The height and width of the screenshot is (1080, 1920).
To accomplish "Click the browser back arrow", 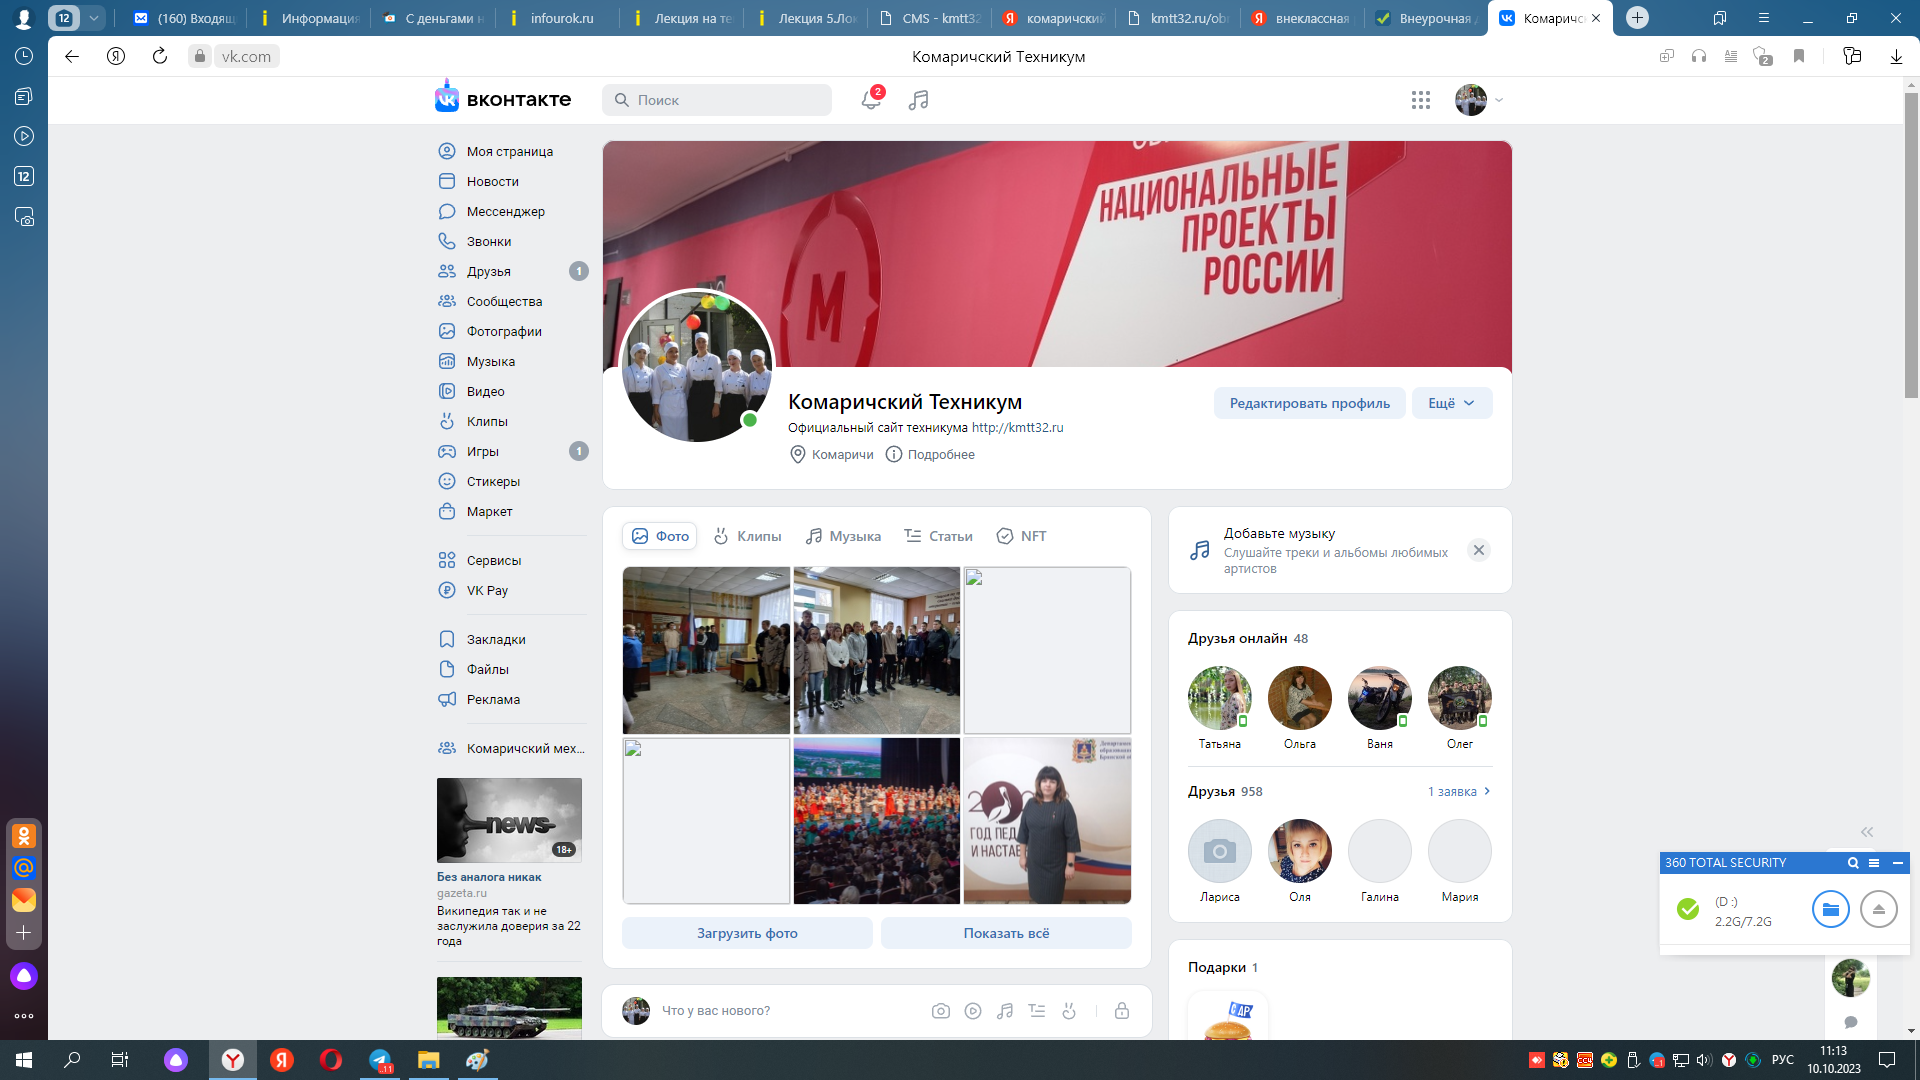I will (x=72, y=56).
